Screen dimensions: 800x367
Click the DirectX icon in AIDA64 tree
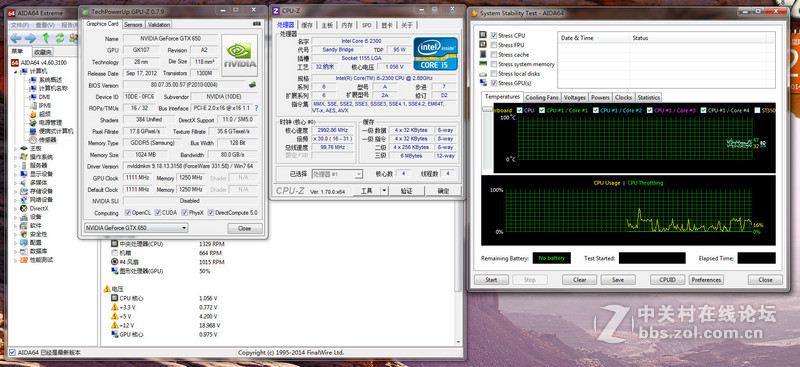pos(23,208)
